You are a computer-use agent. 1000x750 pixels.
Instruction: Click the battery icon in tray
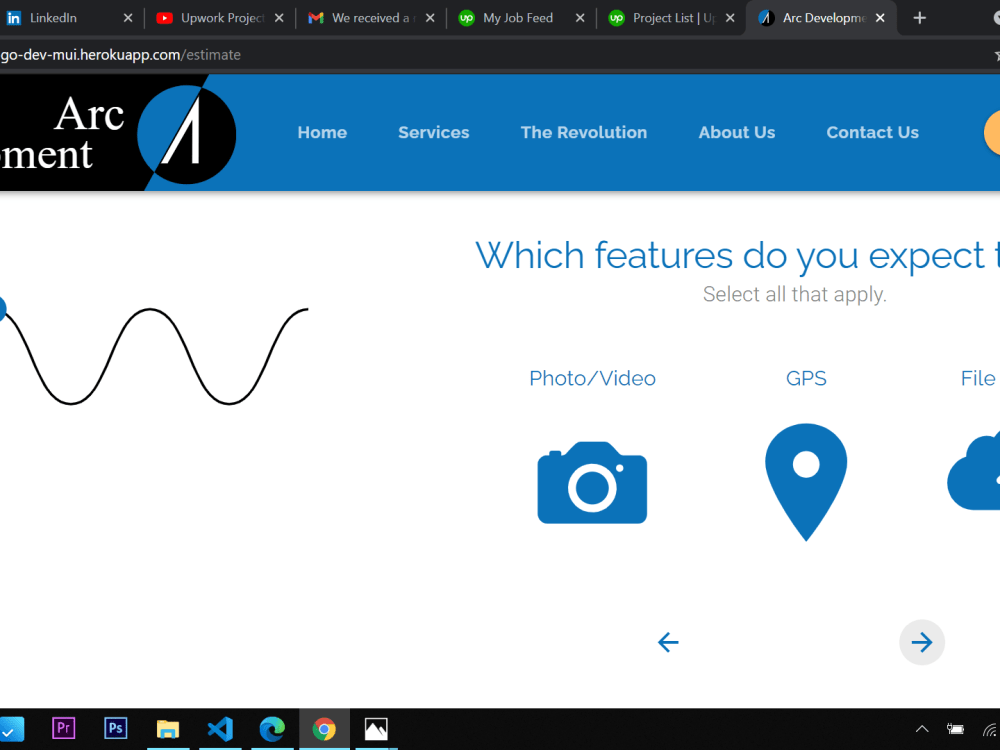(x=955, y=728)
